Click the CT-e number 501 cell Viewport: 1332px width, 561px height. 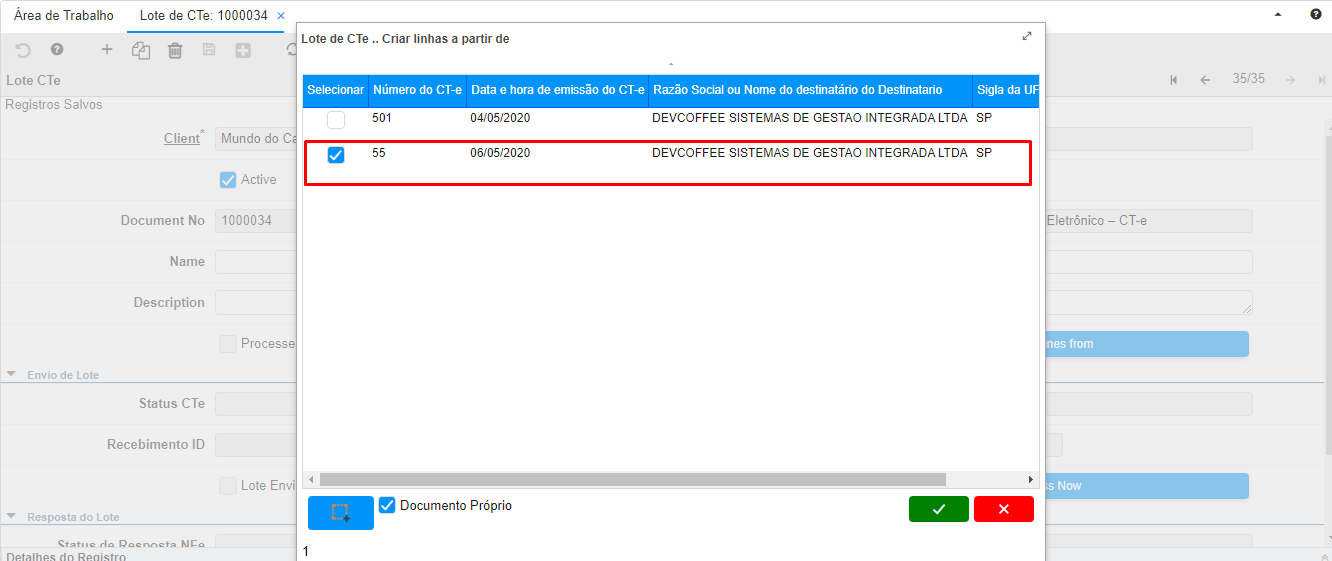click(382, 118)
